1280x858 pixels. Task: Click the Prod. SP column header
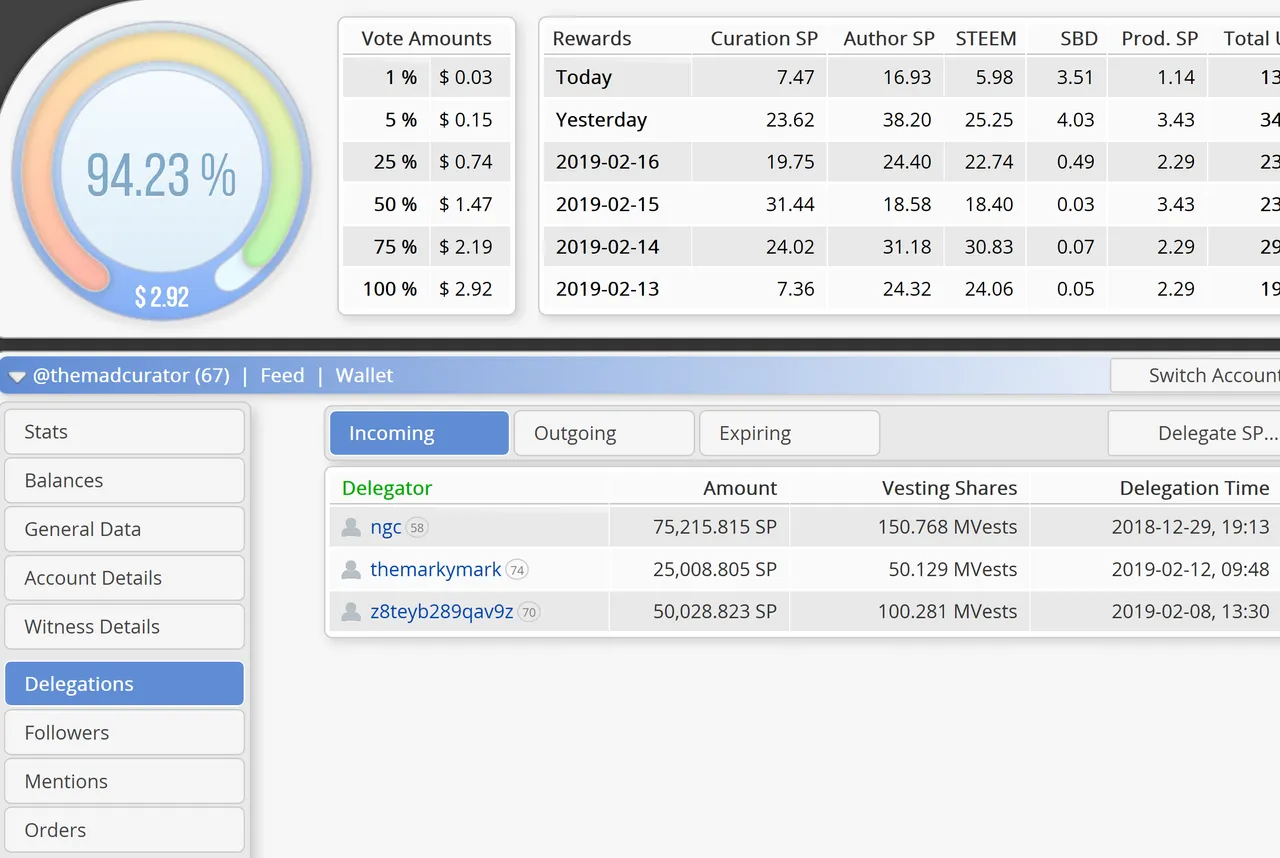tap(1160, 38)
